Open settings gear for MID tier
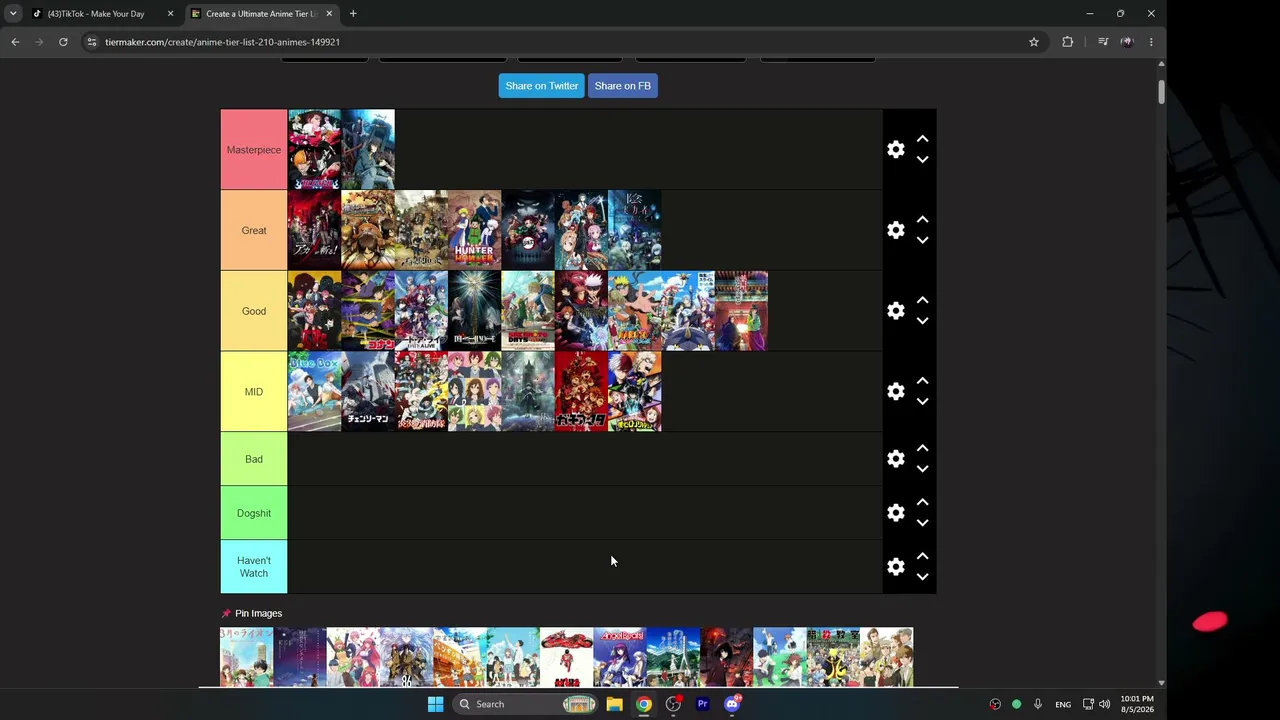The width and height of the screenshot is (1280, 720). coord(896,391)
